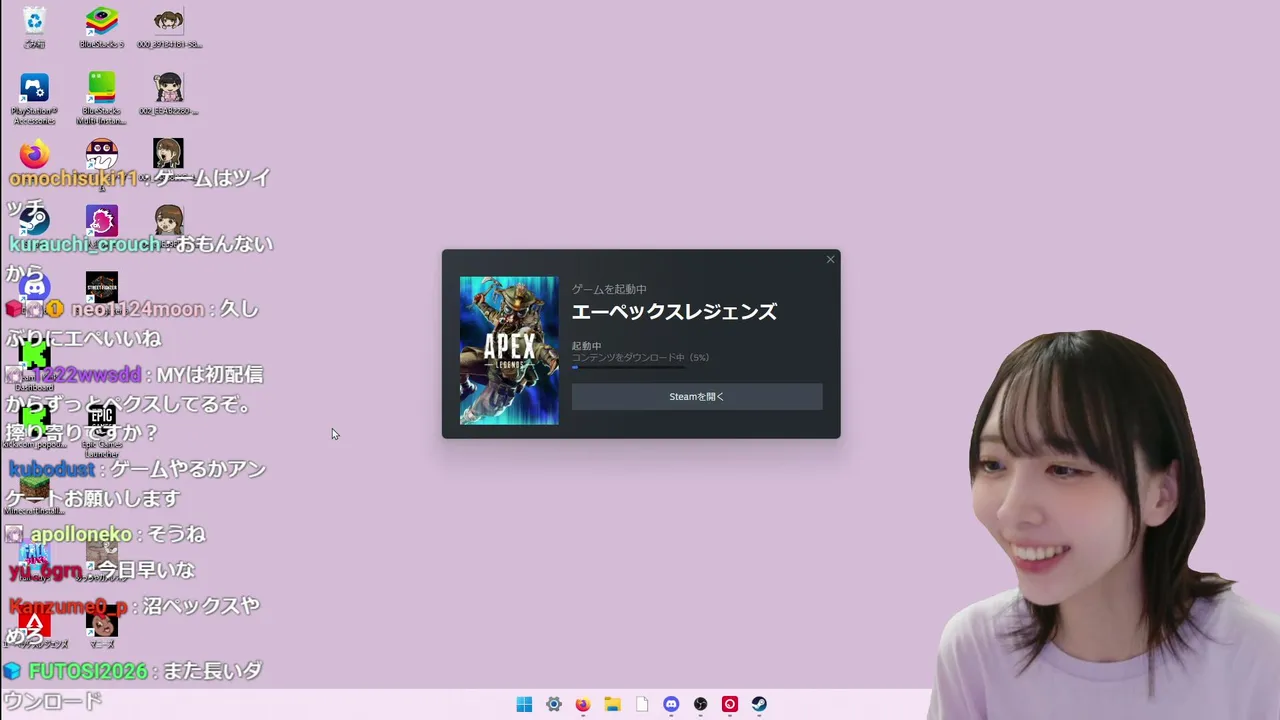1280x720 pixels.
Task: Click the "エーペックスレジェンズ" title text
Action: click(x=674, y=312)
